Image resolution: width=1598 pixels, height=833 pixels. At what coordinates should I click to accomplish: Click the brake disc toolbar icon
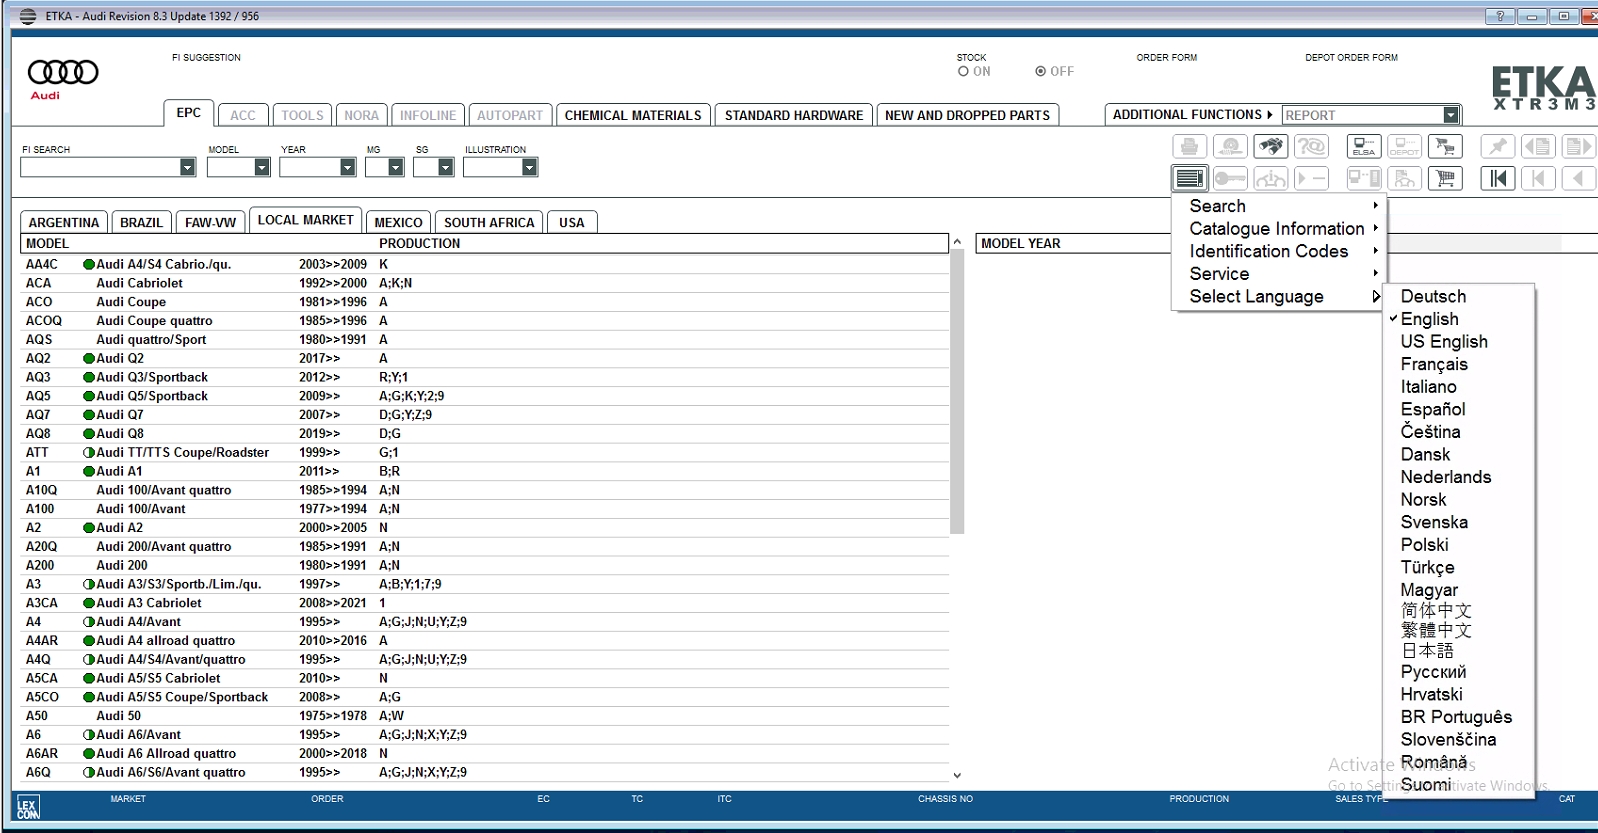point(1230,147)
